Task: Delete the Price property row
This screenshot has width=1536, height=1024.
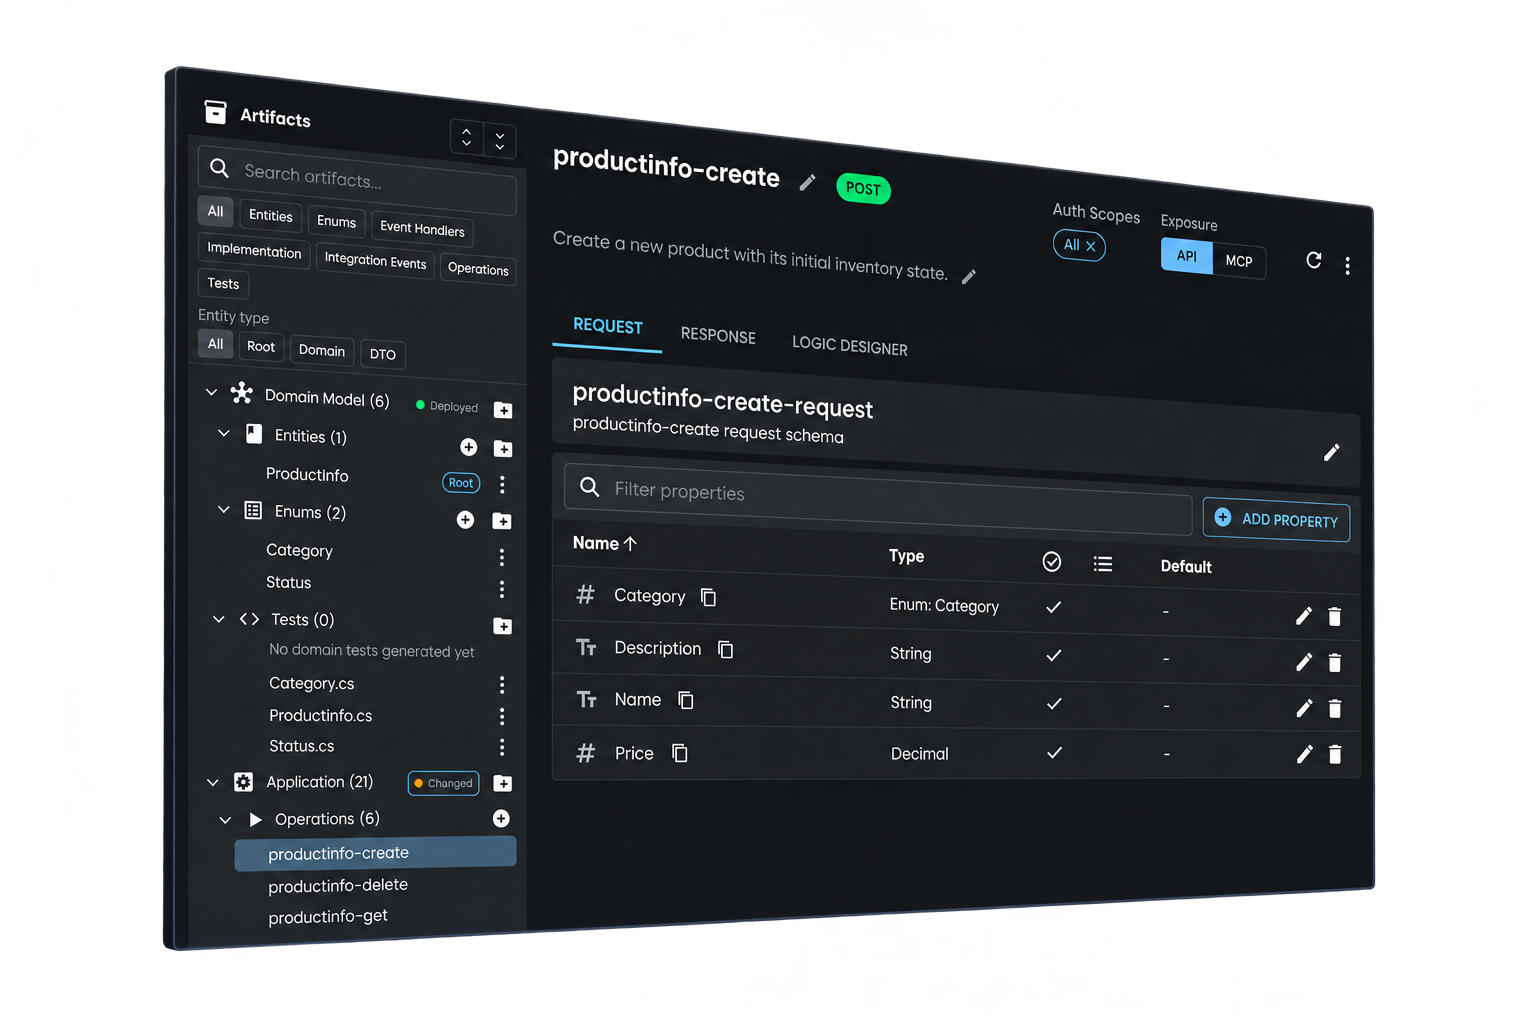Action: [x=1335, y=754]
